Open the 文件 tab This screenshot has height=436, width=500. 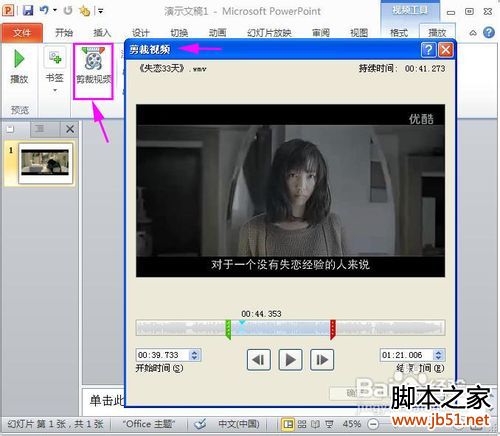click(x=22, y=33)
